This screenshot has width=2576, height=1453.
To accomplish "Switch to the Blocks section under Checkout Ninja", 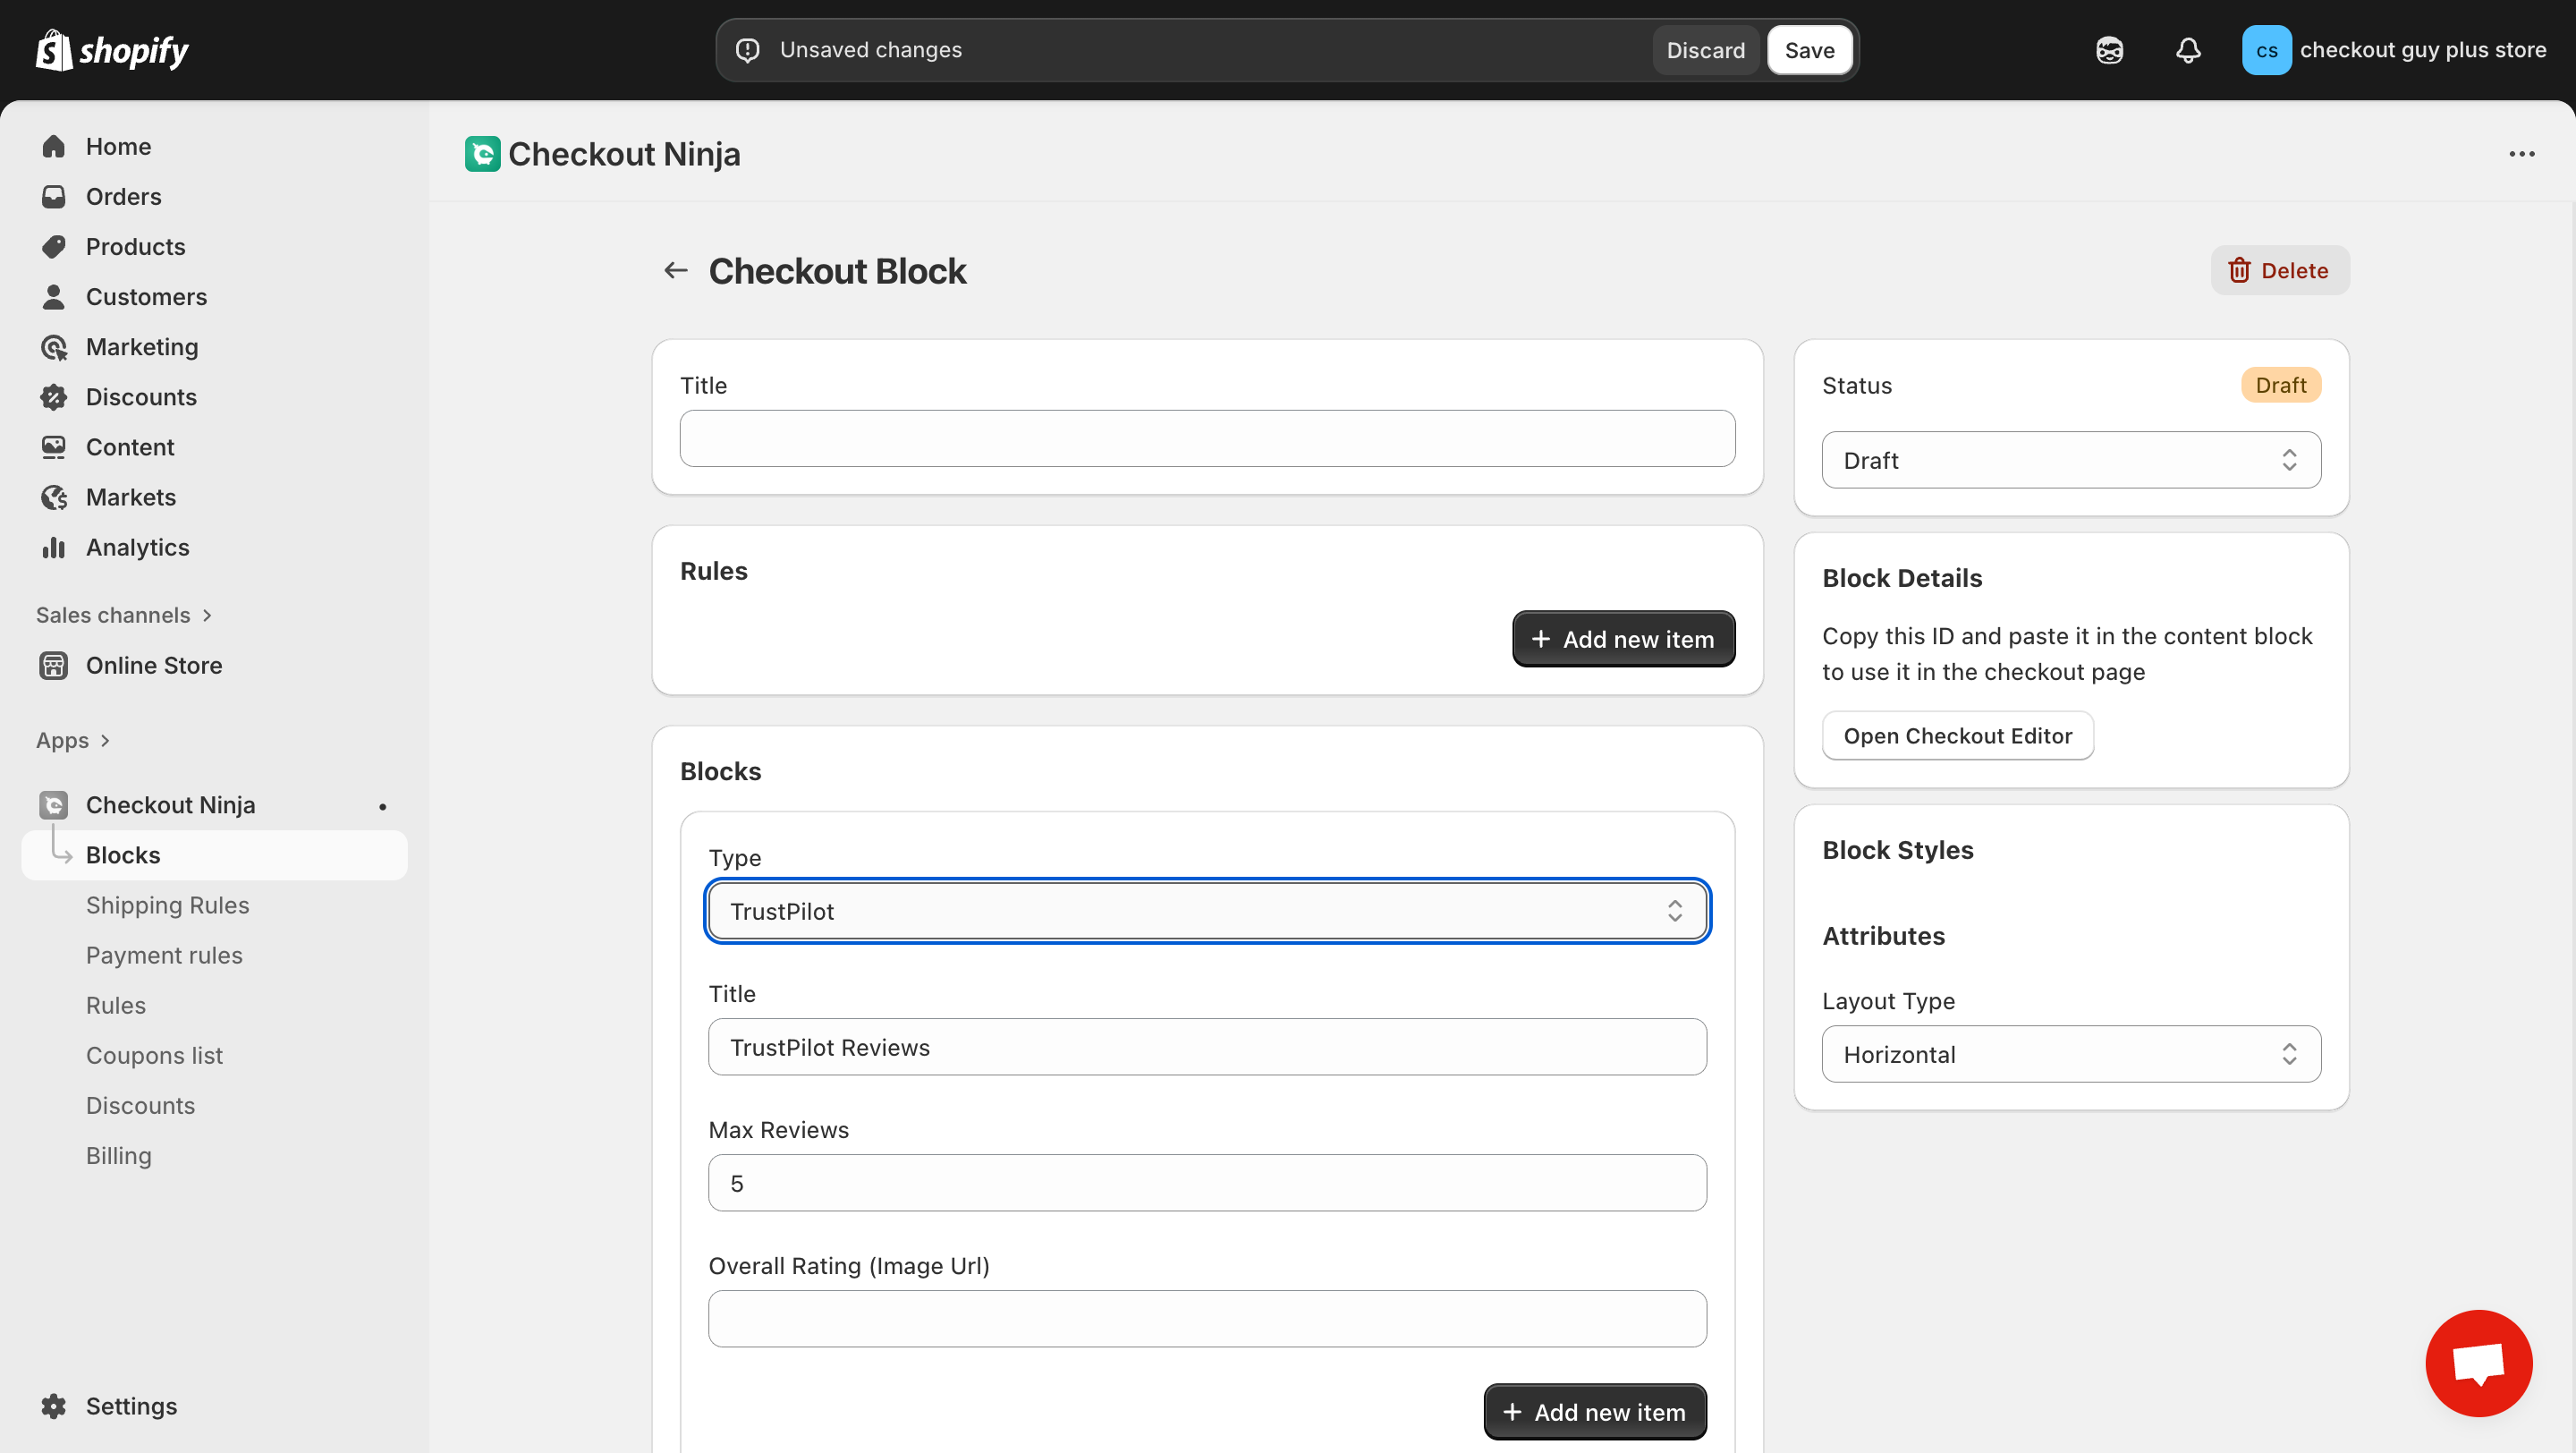I will point(122,855).
